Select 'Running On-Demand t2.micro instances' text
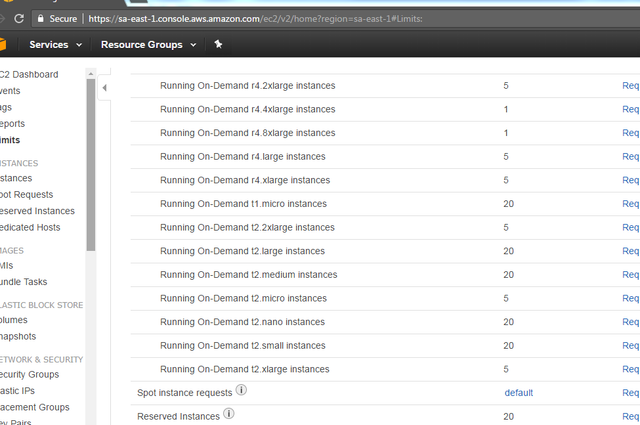This screenshot has width=640, height=425. click(243, 298)
